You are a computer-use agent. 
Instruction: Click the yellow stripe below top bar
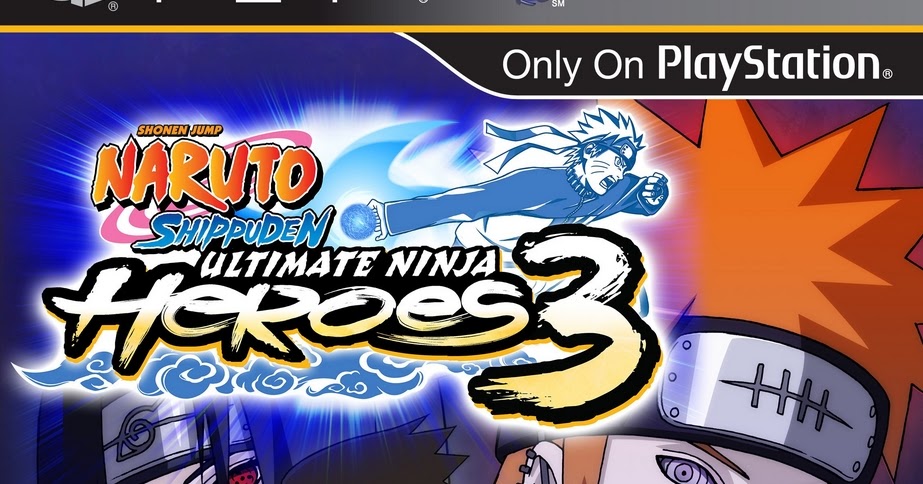tap(462, 28)
